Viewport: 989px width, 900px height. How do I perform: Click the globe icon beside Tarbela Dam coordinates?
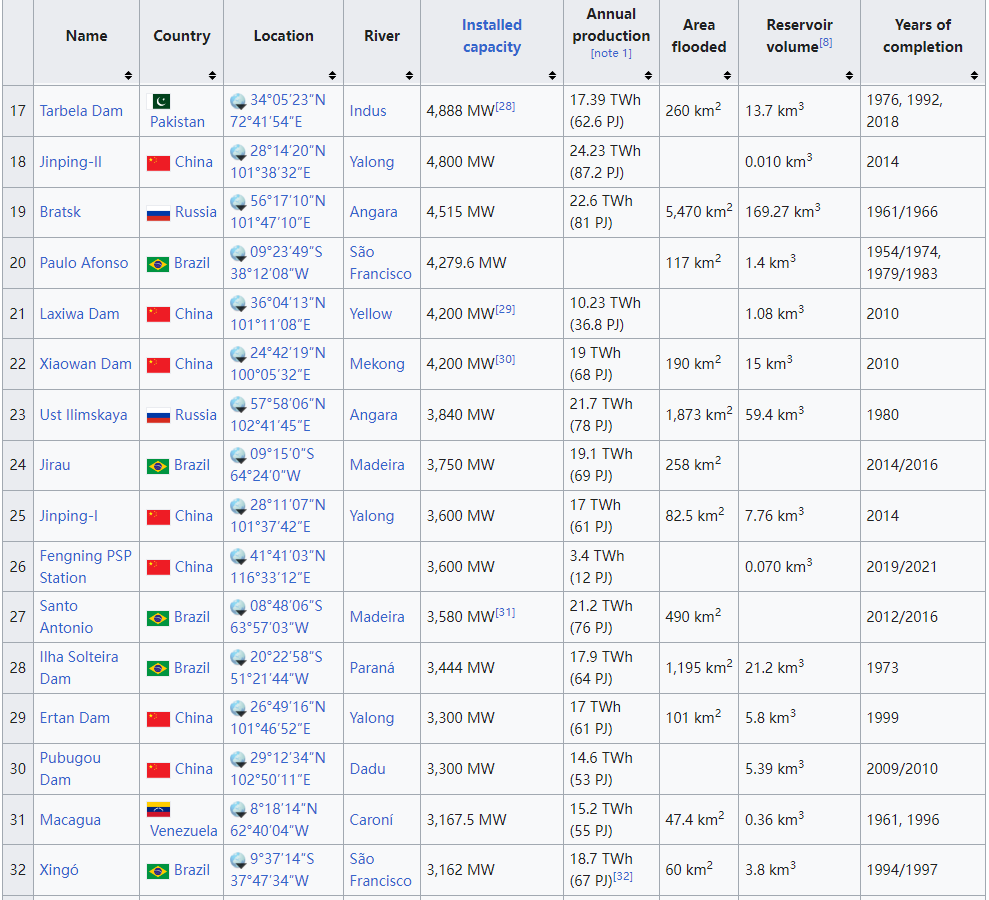click(x=238, y=100)
